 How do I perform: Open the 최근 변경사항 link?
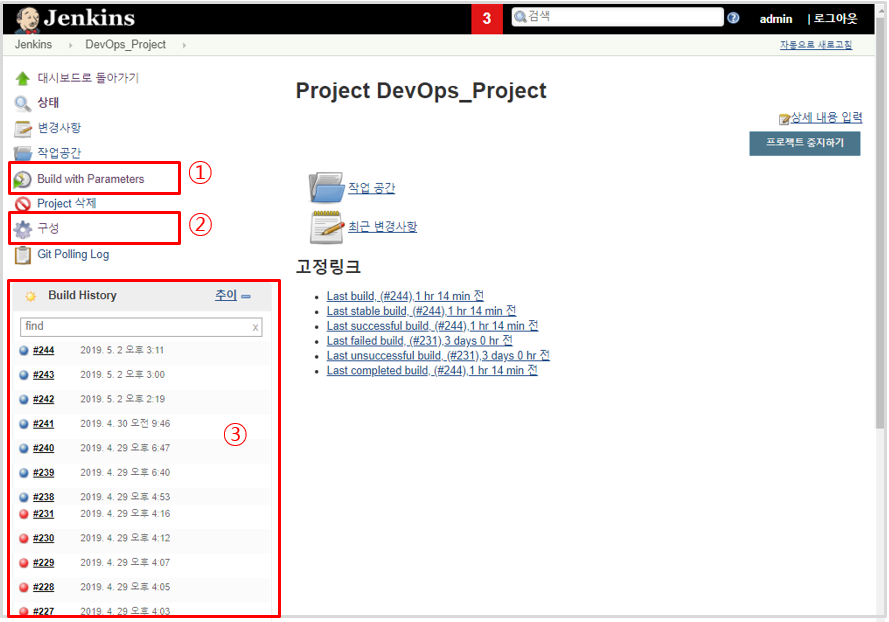coord(383,227)
